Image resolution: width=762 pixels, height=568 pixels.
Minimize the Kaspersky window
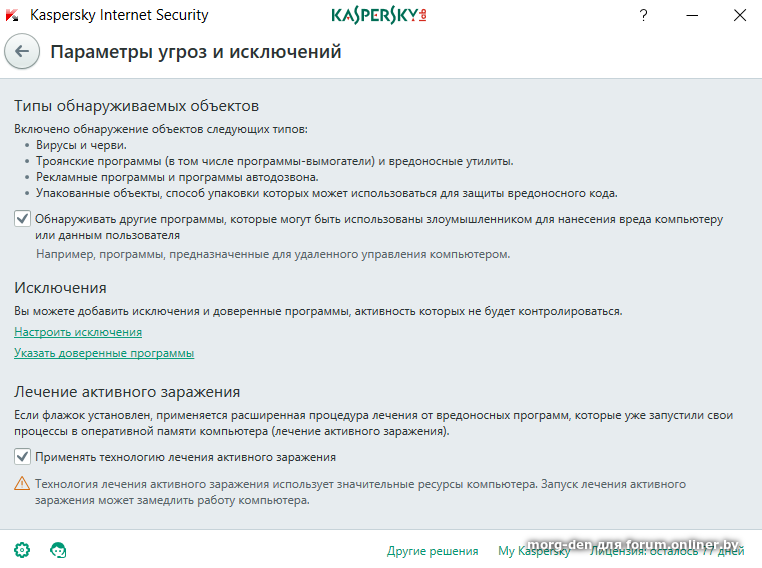692,16
